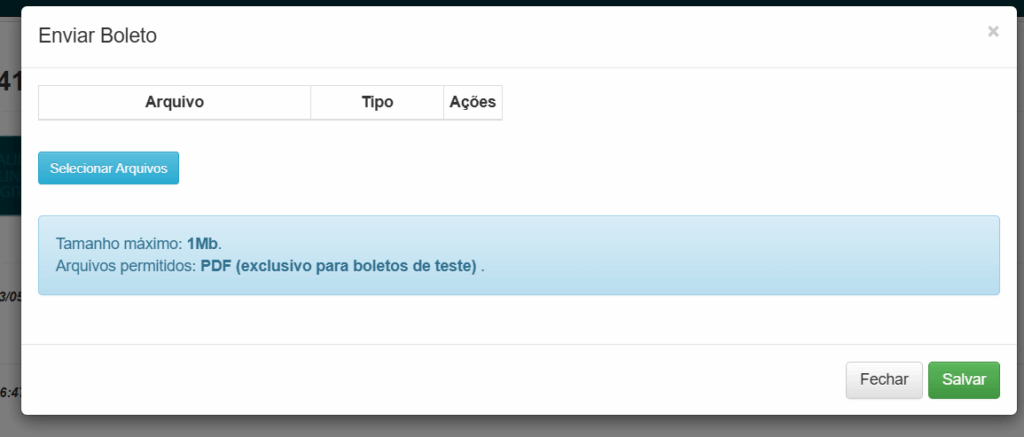Click the Arquivos permitidos label
The width and height of the screenshot is (1024, 437).
(x=126, y=267)
